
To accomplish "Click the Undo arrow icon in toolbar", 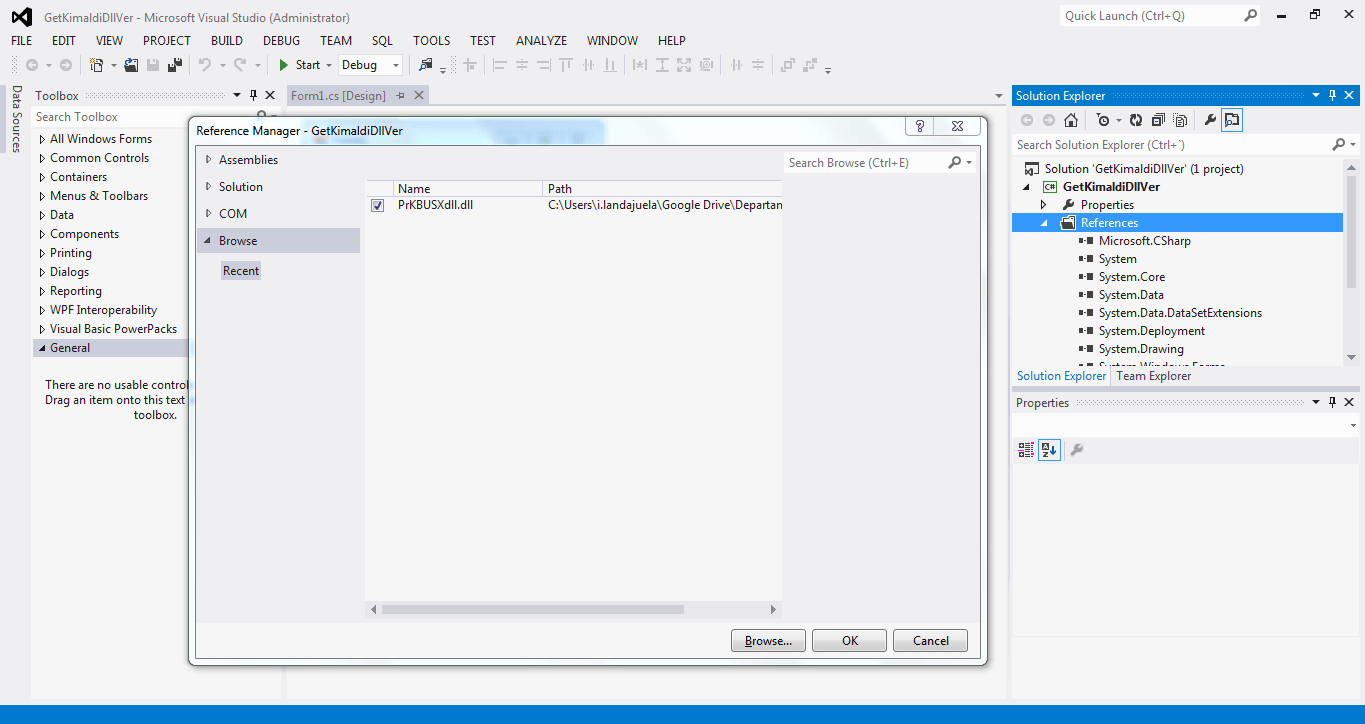I will [x=204, y=65].
